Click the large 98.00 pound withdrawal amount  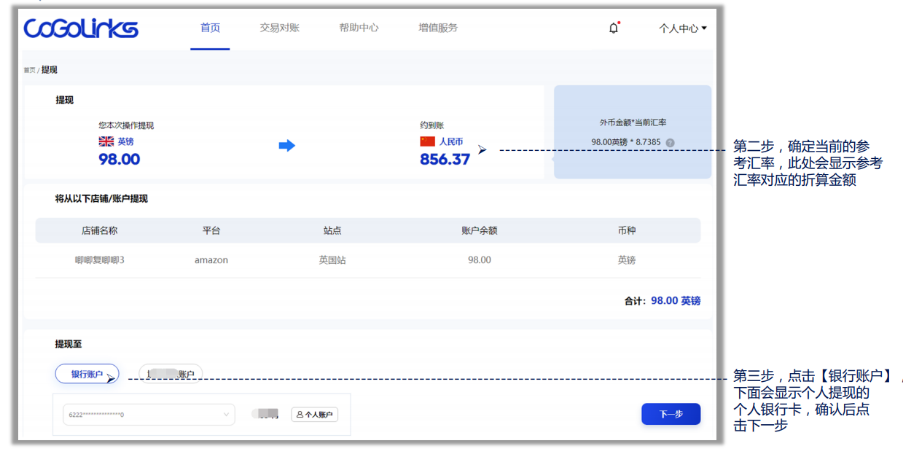coord(119,160)
